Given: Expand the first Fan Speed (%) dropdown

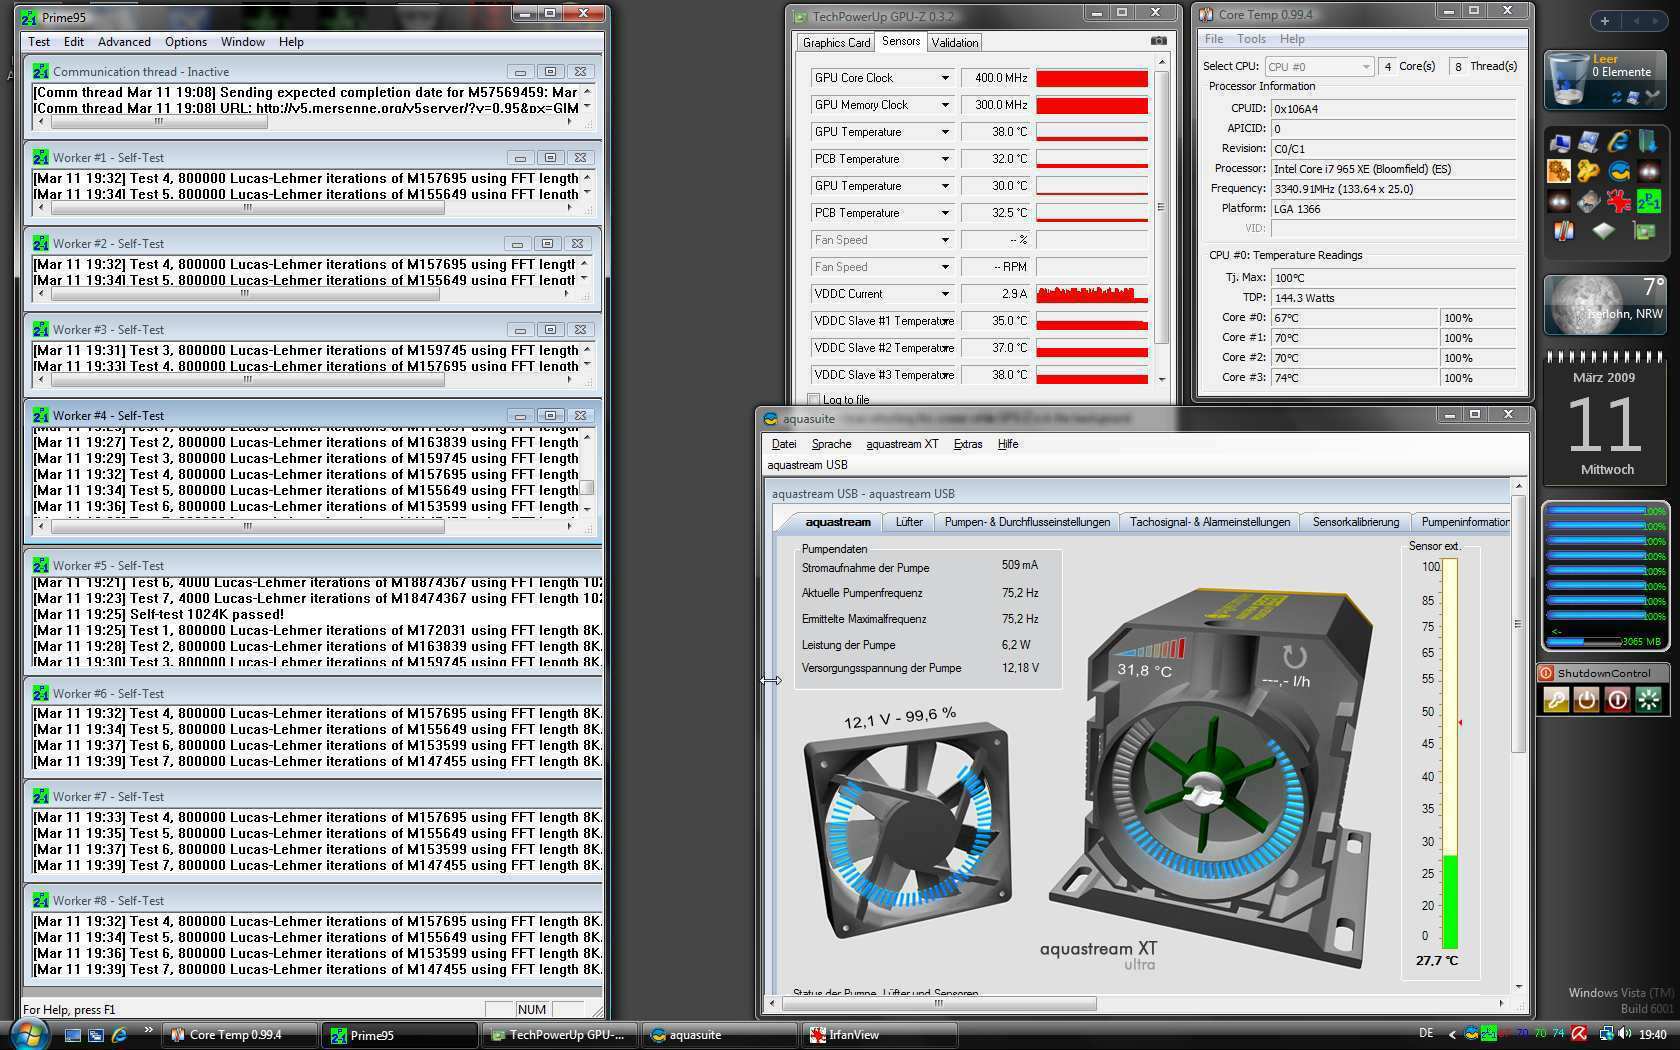Looking at the screenshot, I should click(x=944, y=240).
